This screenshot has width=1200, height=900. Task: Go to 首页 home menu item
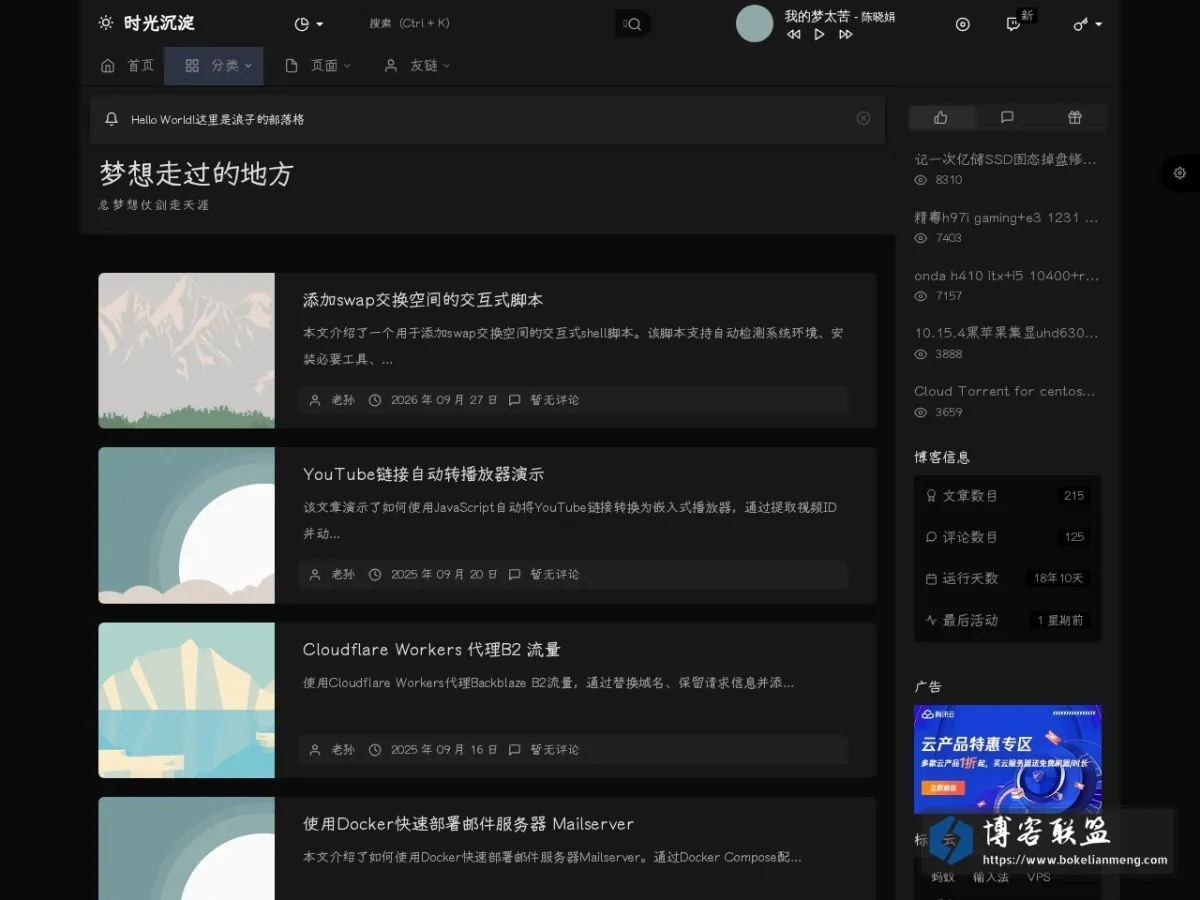click(128, 66)
